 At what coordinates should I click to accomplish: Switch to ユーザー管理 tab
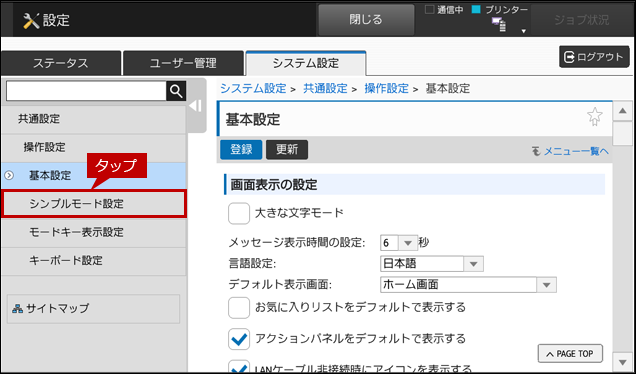pos(183,63)
